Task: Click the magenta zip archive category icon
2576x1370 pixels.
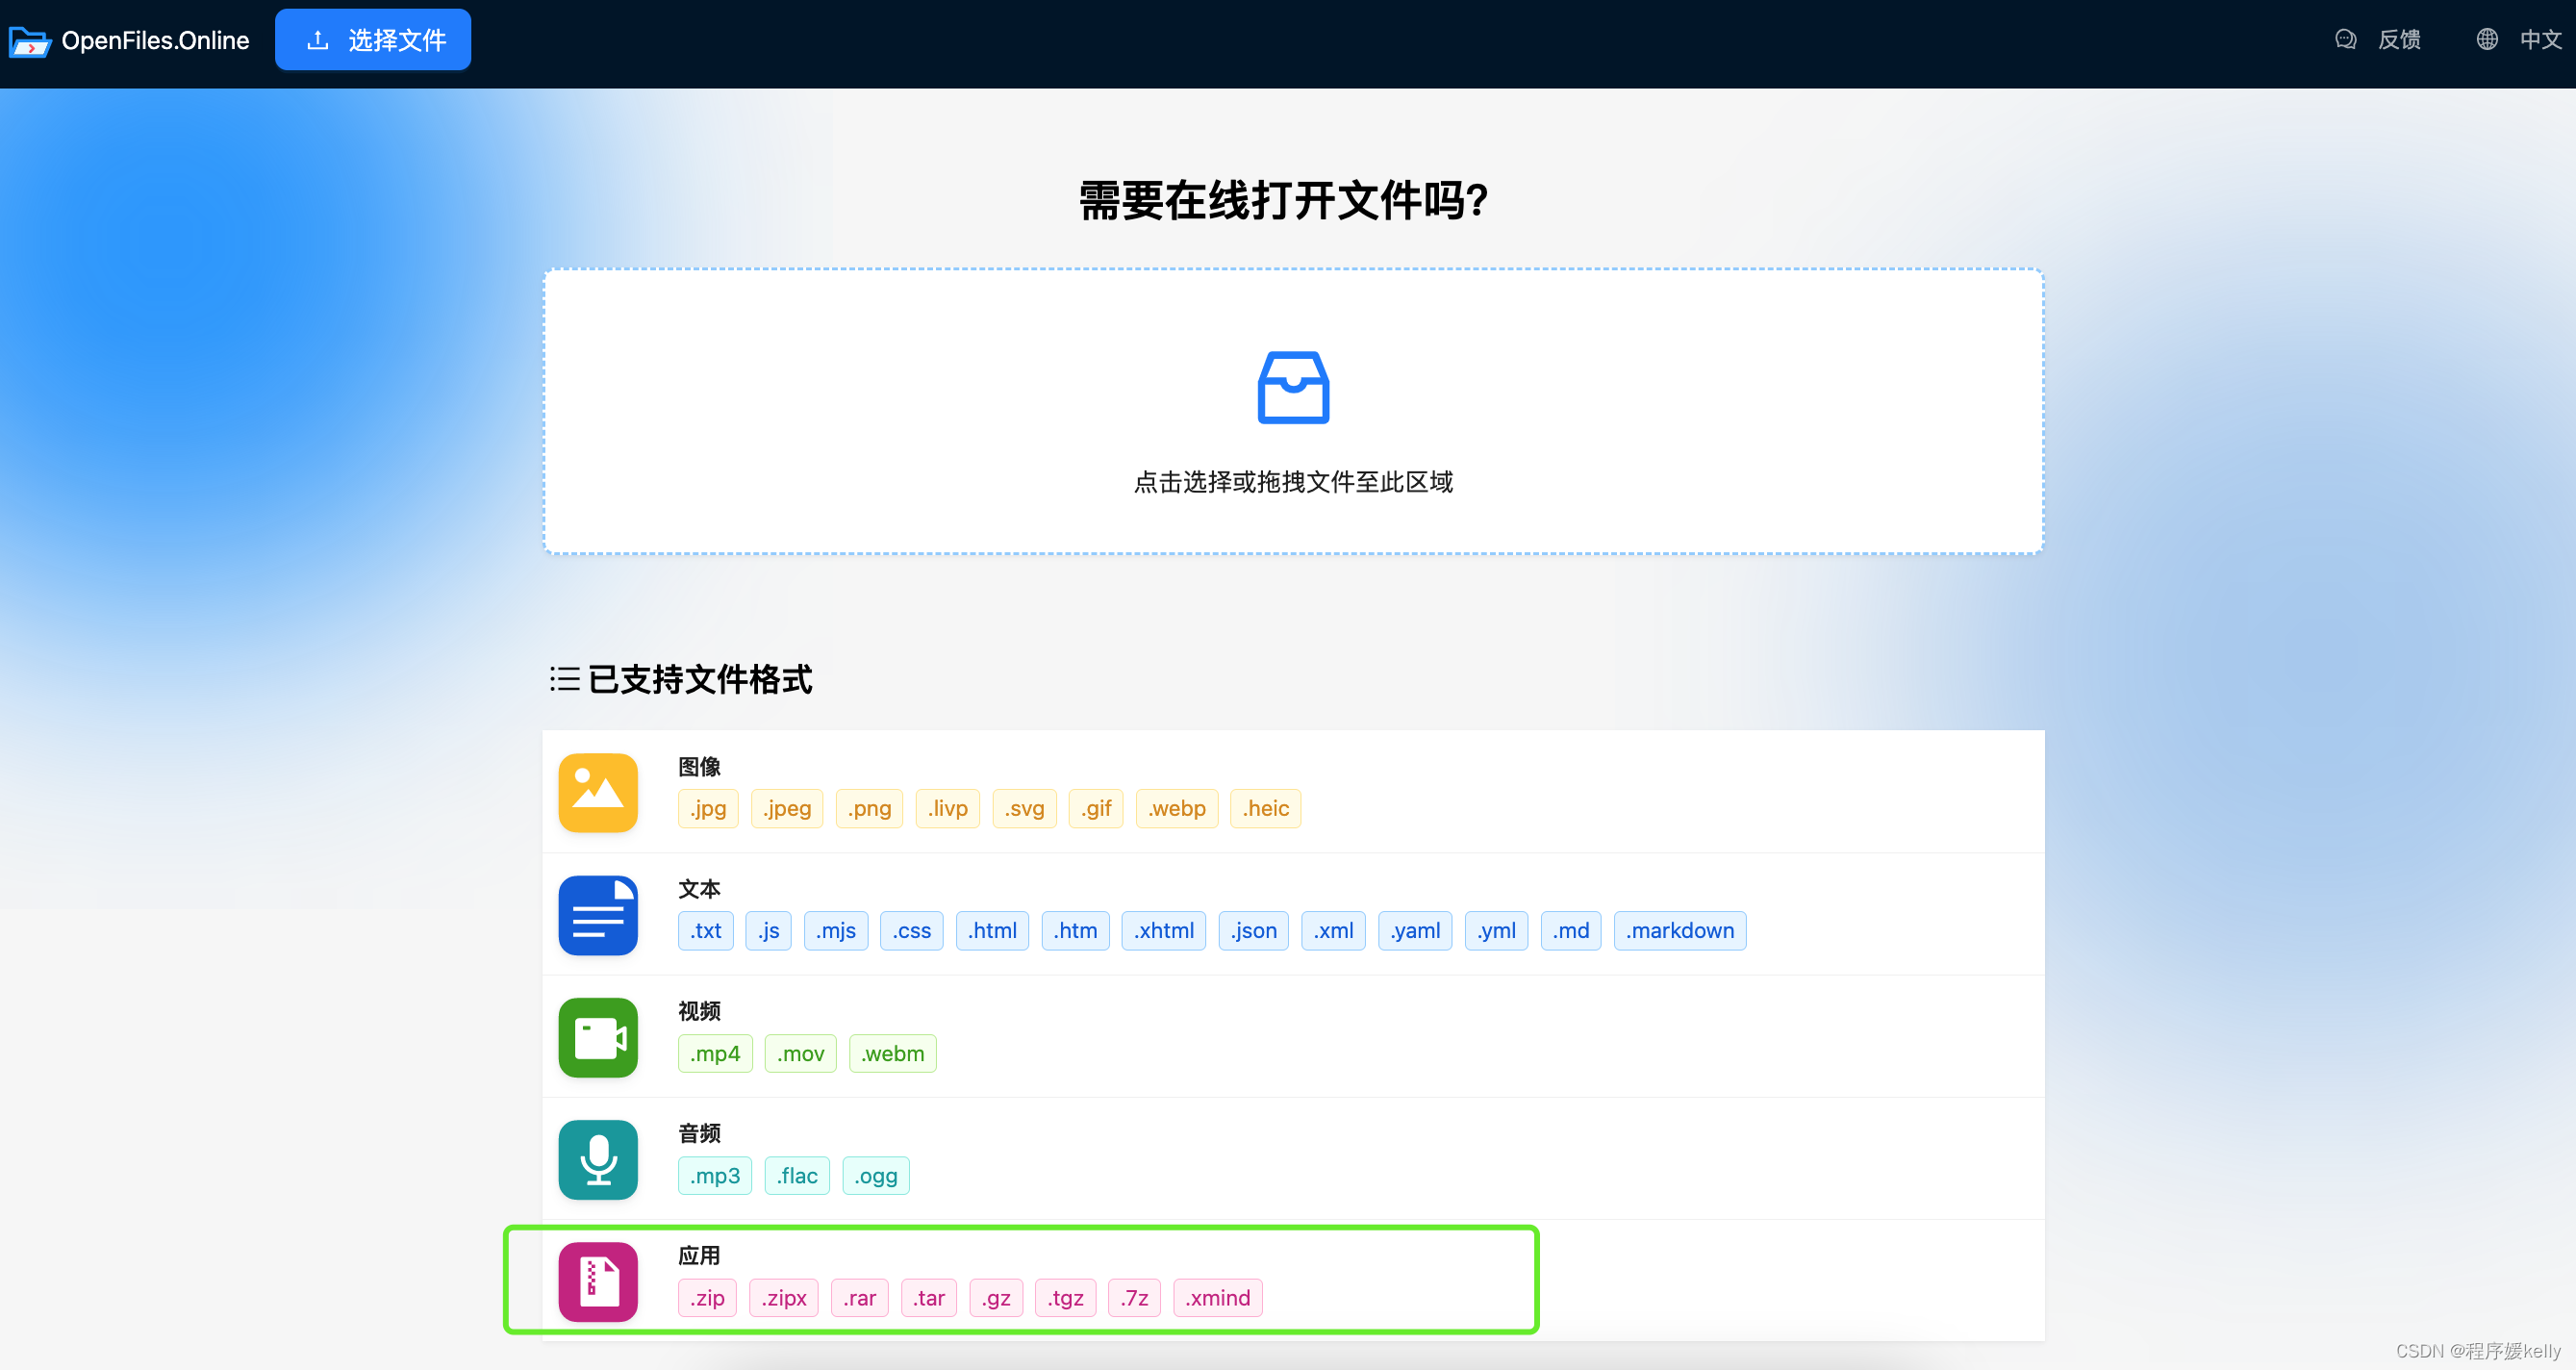Action: coord(597,1281)
